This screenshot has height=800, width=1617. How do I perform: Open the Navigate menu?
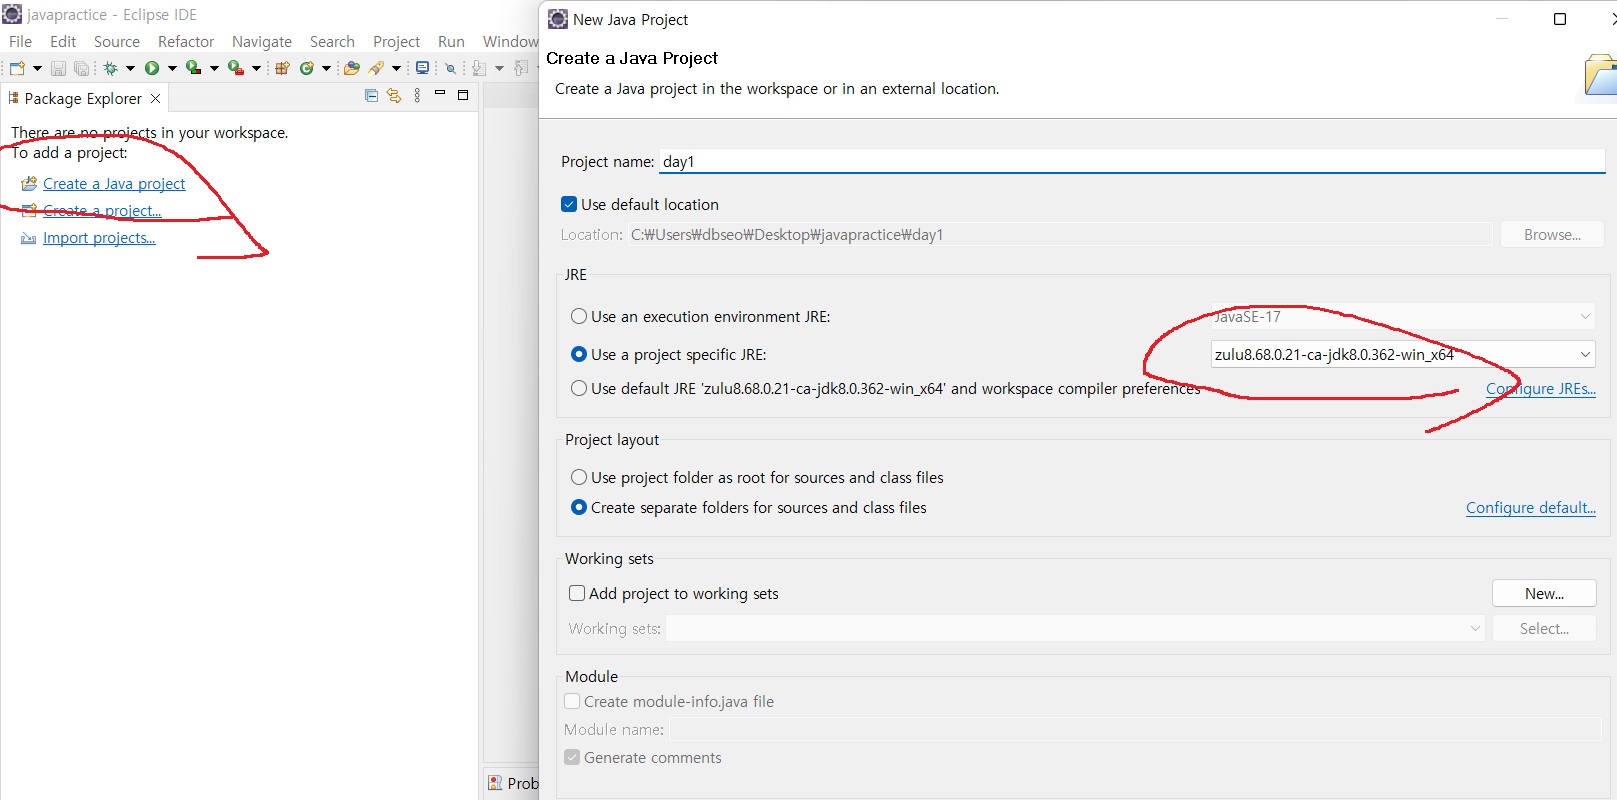tap(262, 41)
